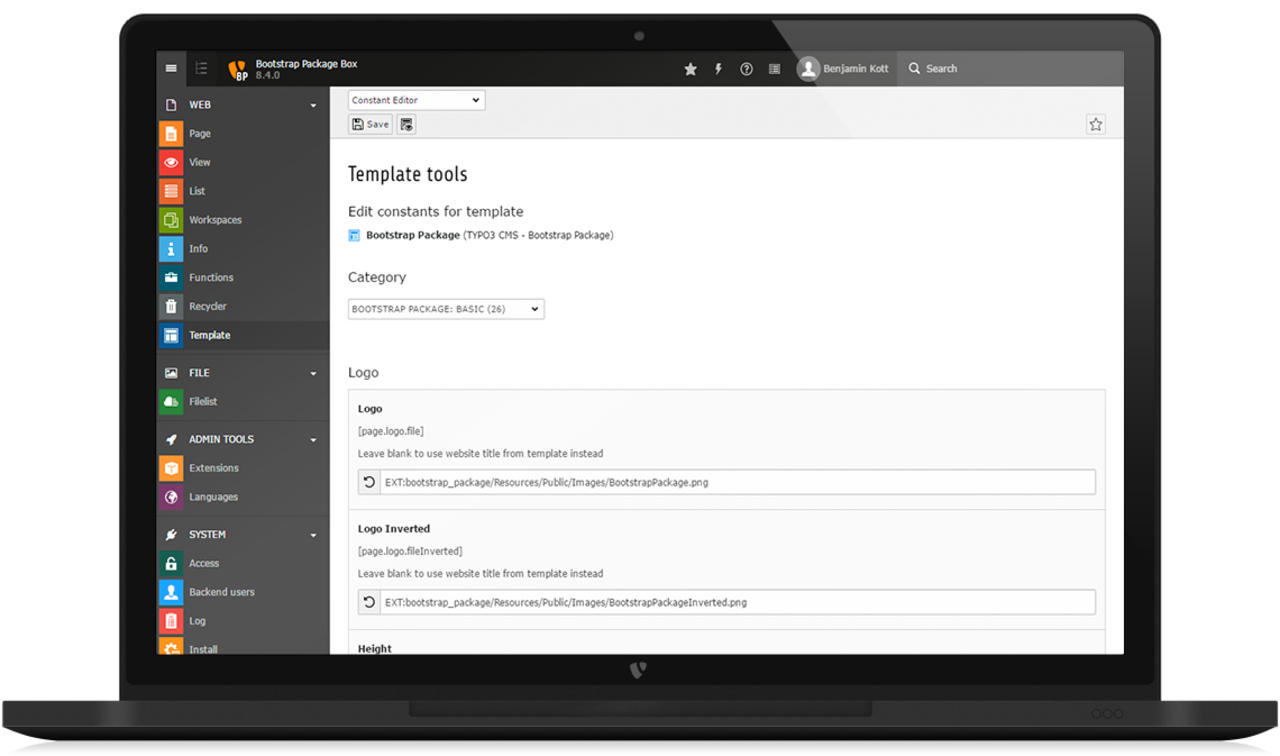1280x756 pixels.
Task: Open the help question mark icon
Action: (746, 69)
